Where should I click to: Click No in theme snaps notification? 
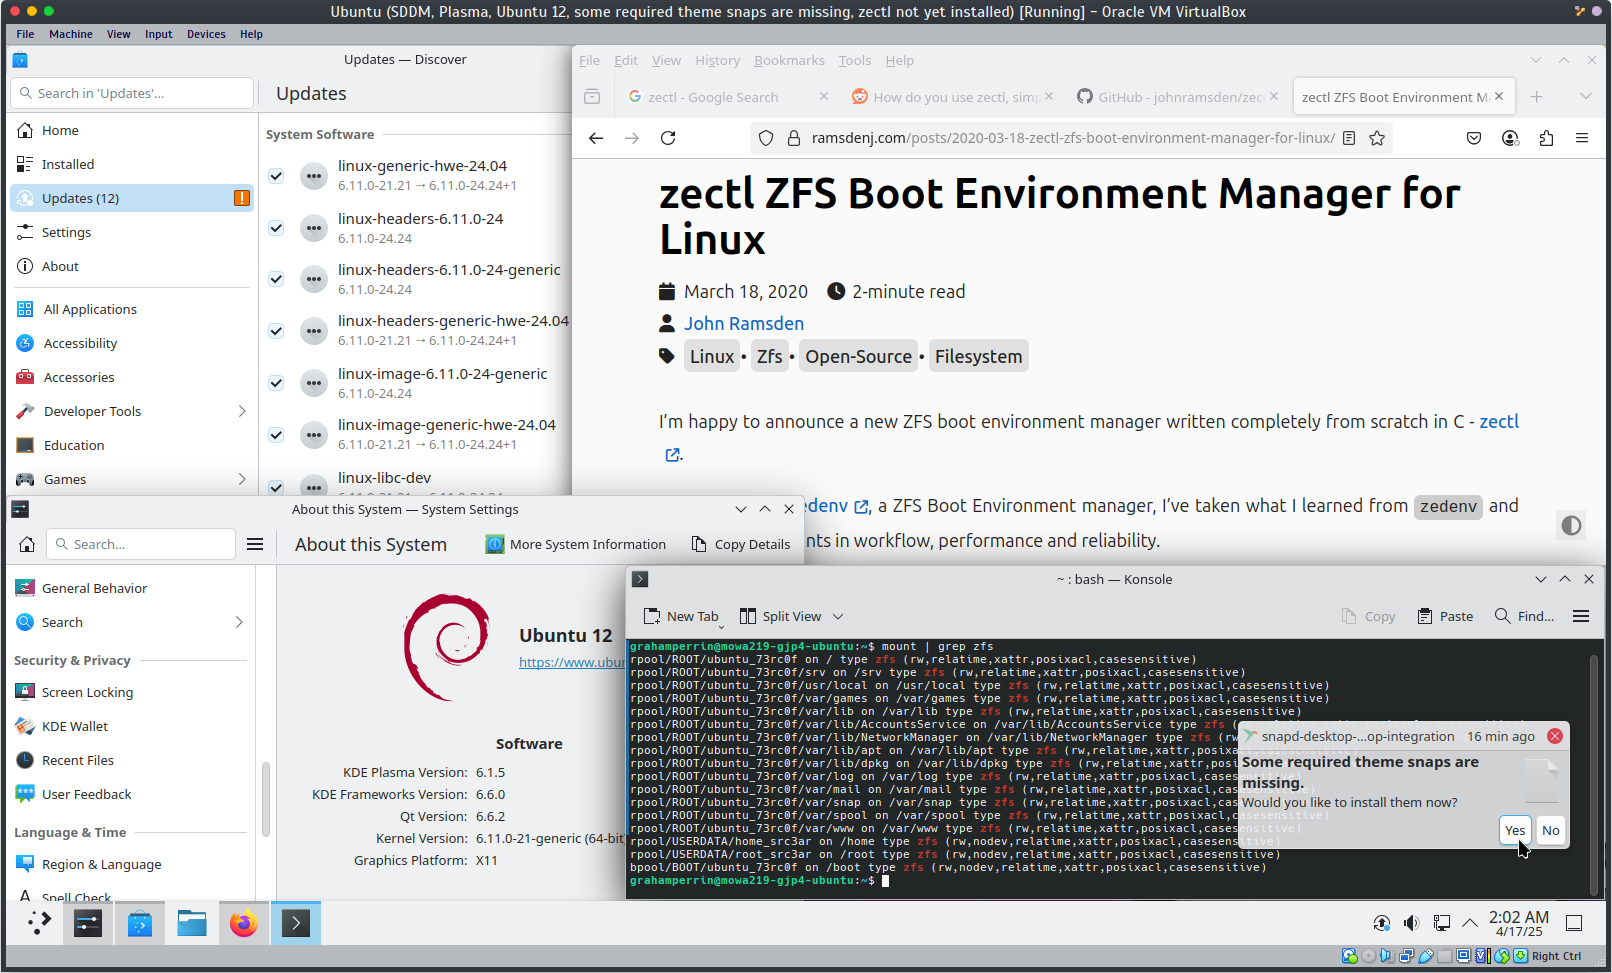click(x=1550, y=830)
